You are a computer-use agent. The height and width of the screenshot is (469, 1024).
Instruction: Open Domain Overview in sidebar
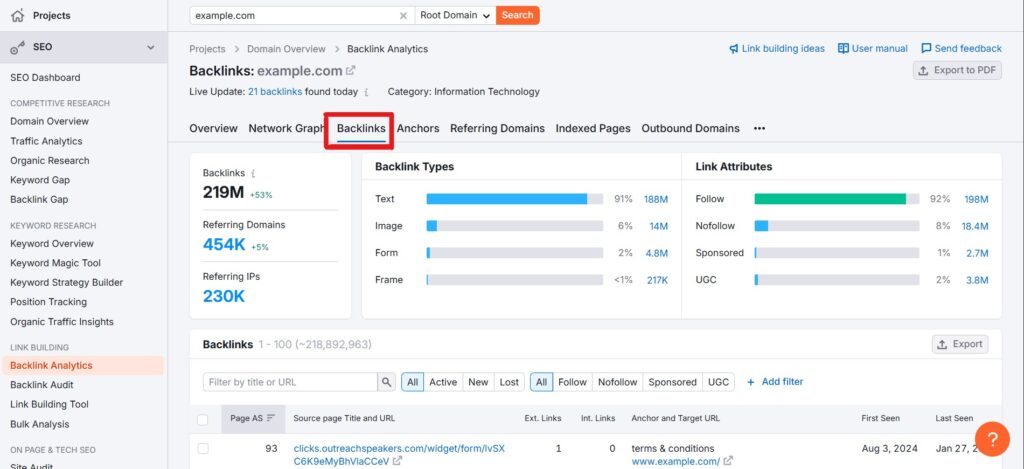point(49,121)
